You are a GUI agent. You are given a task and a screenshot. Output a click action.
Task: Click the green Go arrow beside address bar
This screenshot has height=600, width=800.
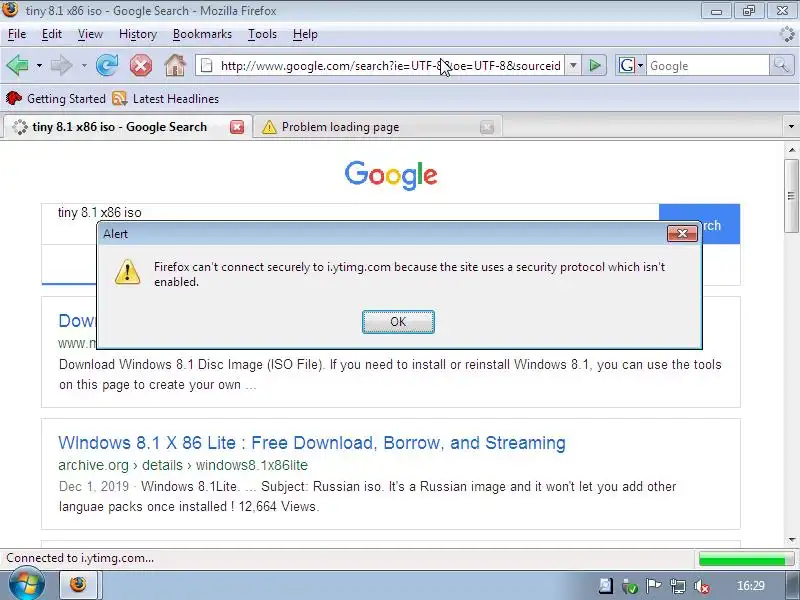click(594, 65)
